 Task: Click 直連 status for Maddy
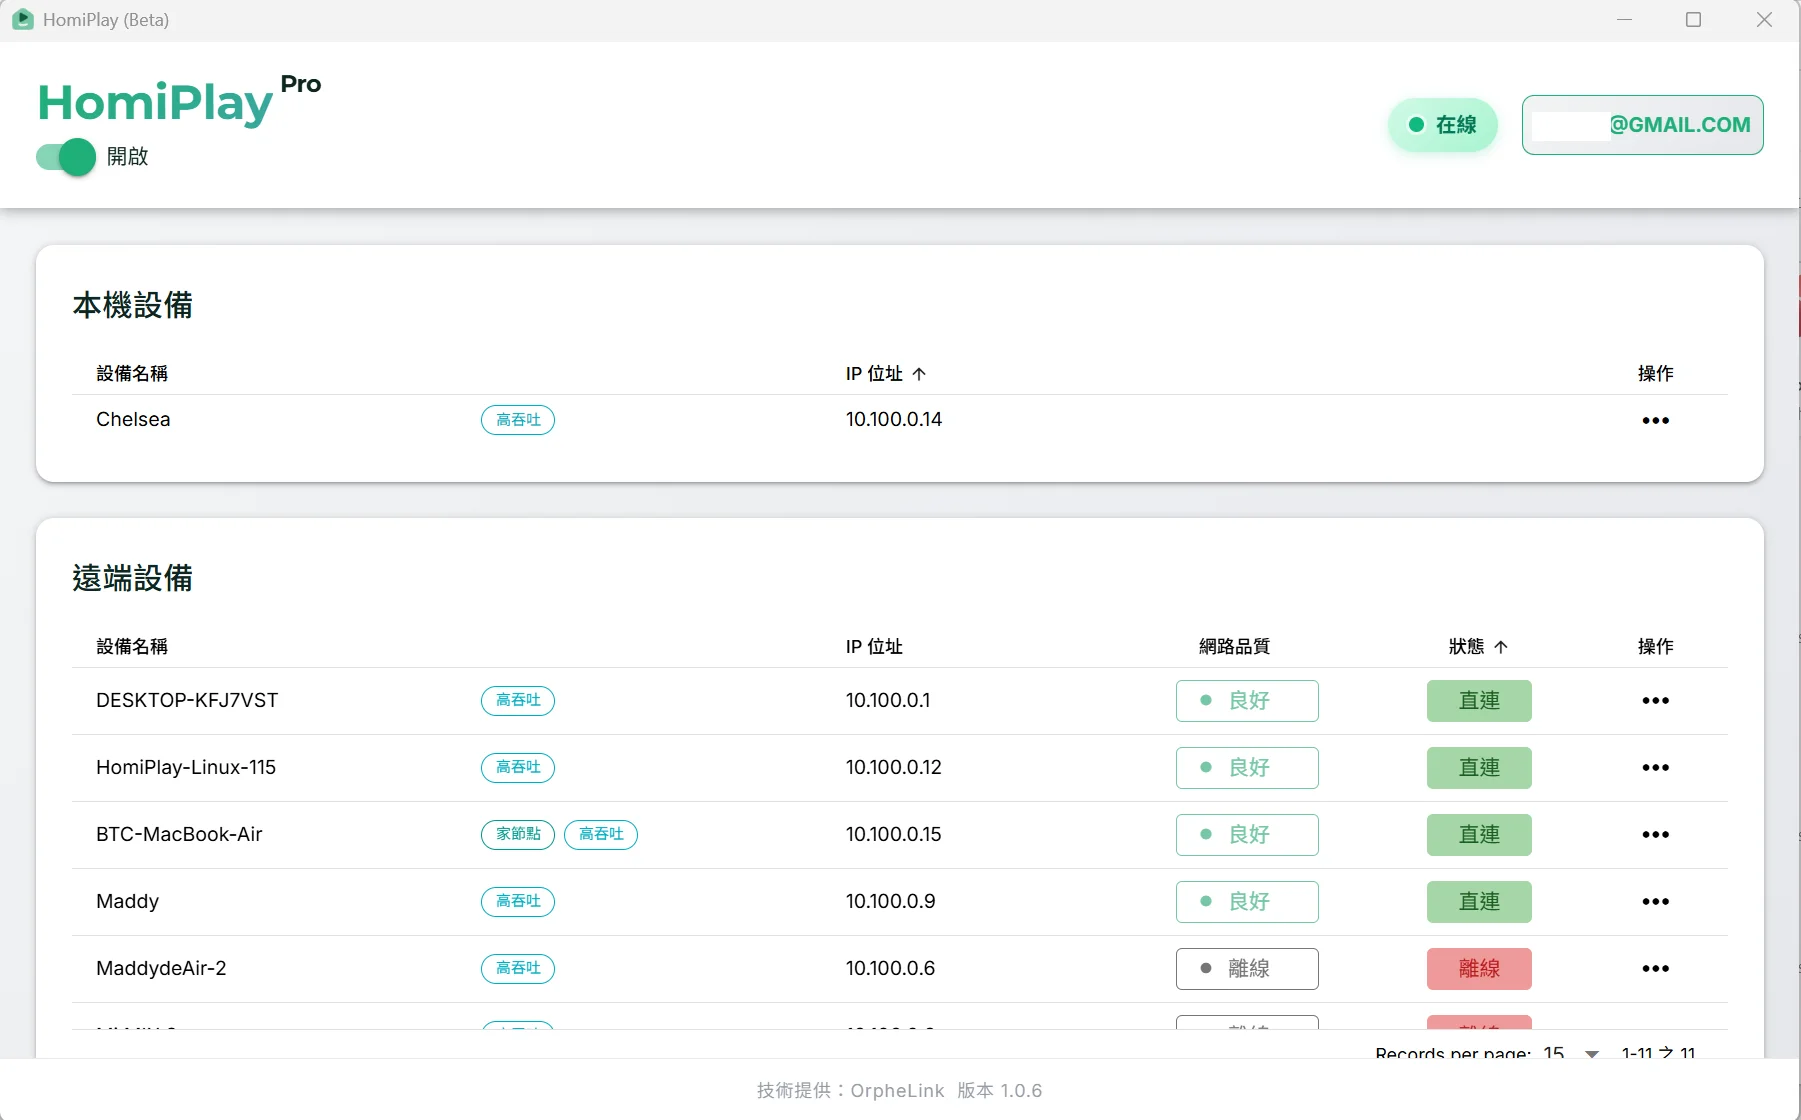click(x=1479, y=902)
